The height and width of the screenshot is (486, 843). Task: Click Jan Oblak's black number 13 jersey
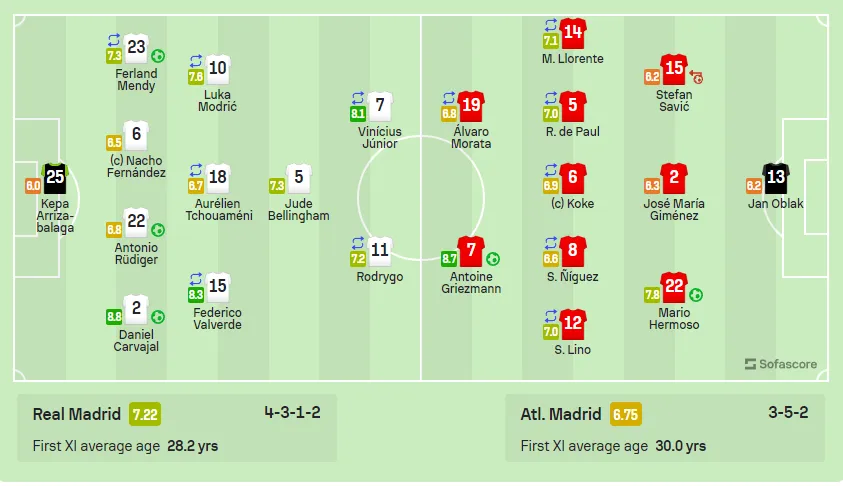tap(775, 178)
